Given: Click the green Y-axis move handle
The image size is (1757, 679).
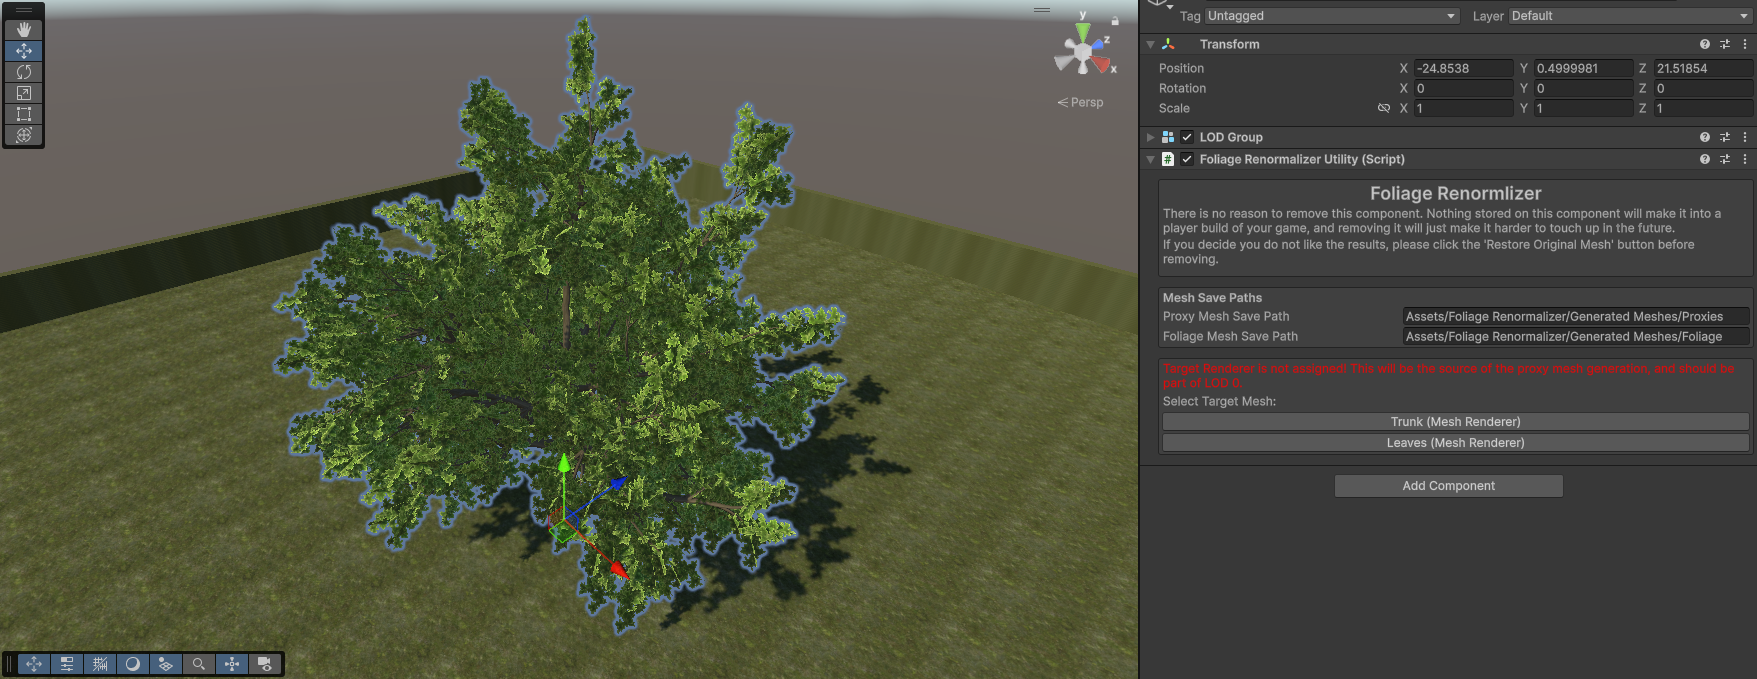Looking at the screenshot, I should pos(564,464).
